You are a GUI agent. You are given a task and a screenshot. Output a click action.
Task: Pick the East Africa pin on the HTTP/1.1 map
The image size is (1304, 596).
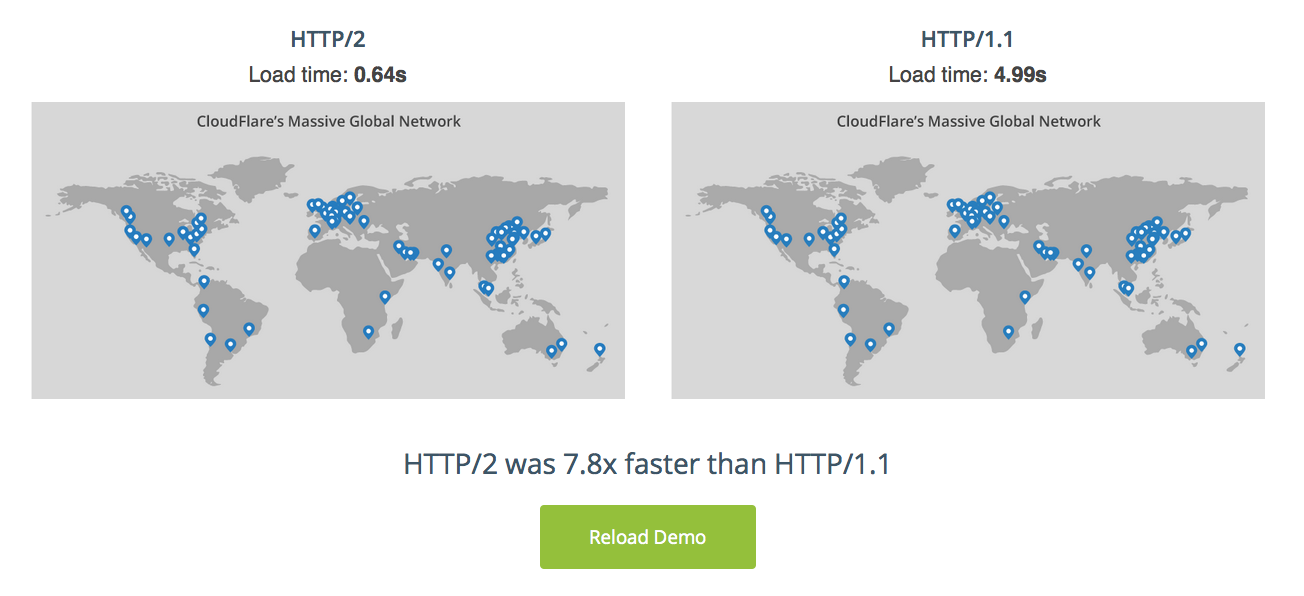point(1025,296)
